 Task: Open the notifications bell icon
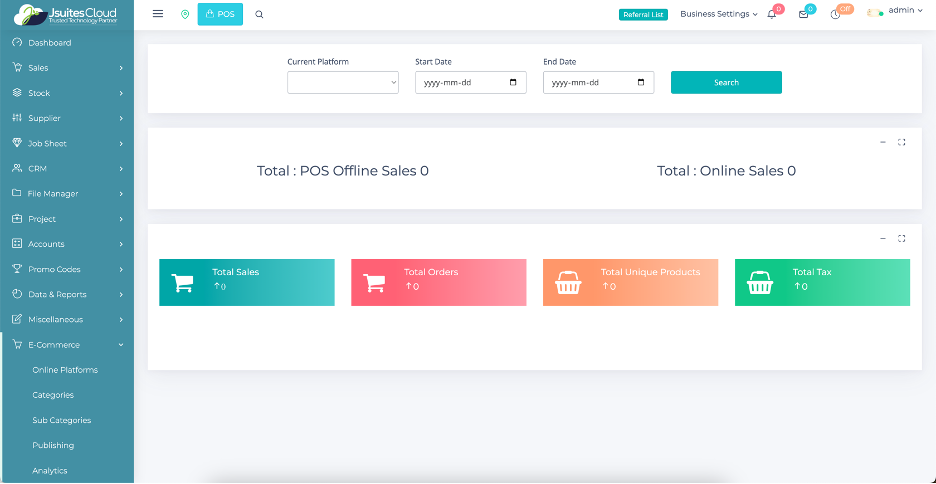point(772,14)
